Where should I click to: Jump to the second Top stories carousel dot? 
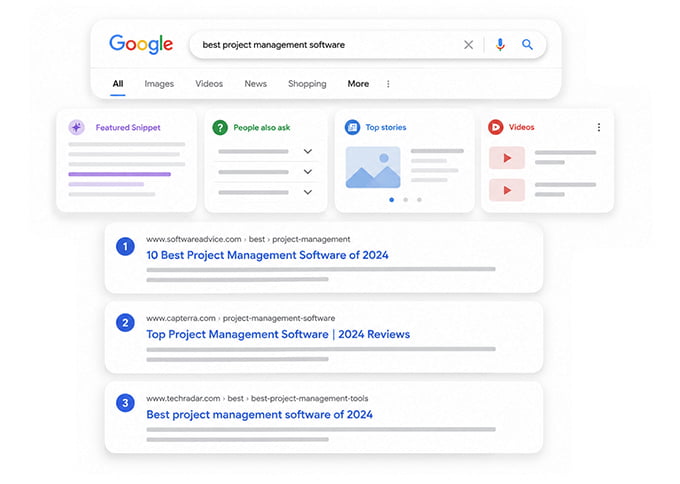(405, 200)
